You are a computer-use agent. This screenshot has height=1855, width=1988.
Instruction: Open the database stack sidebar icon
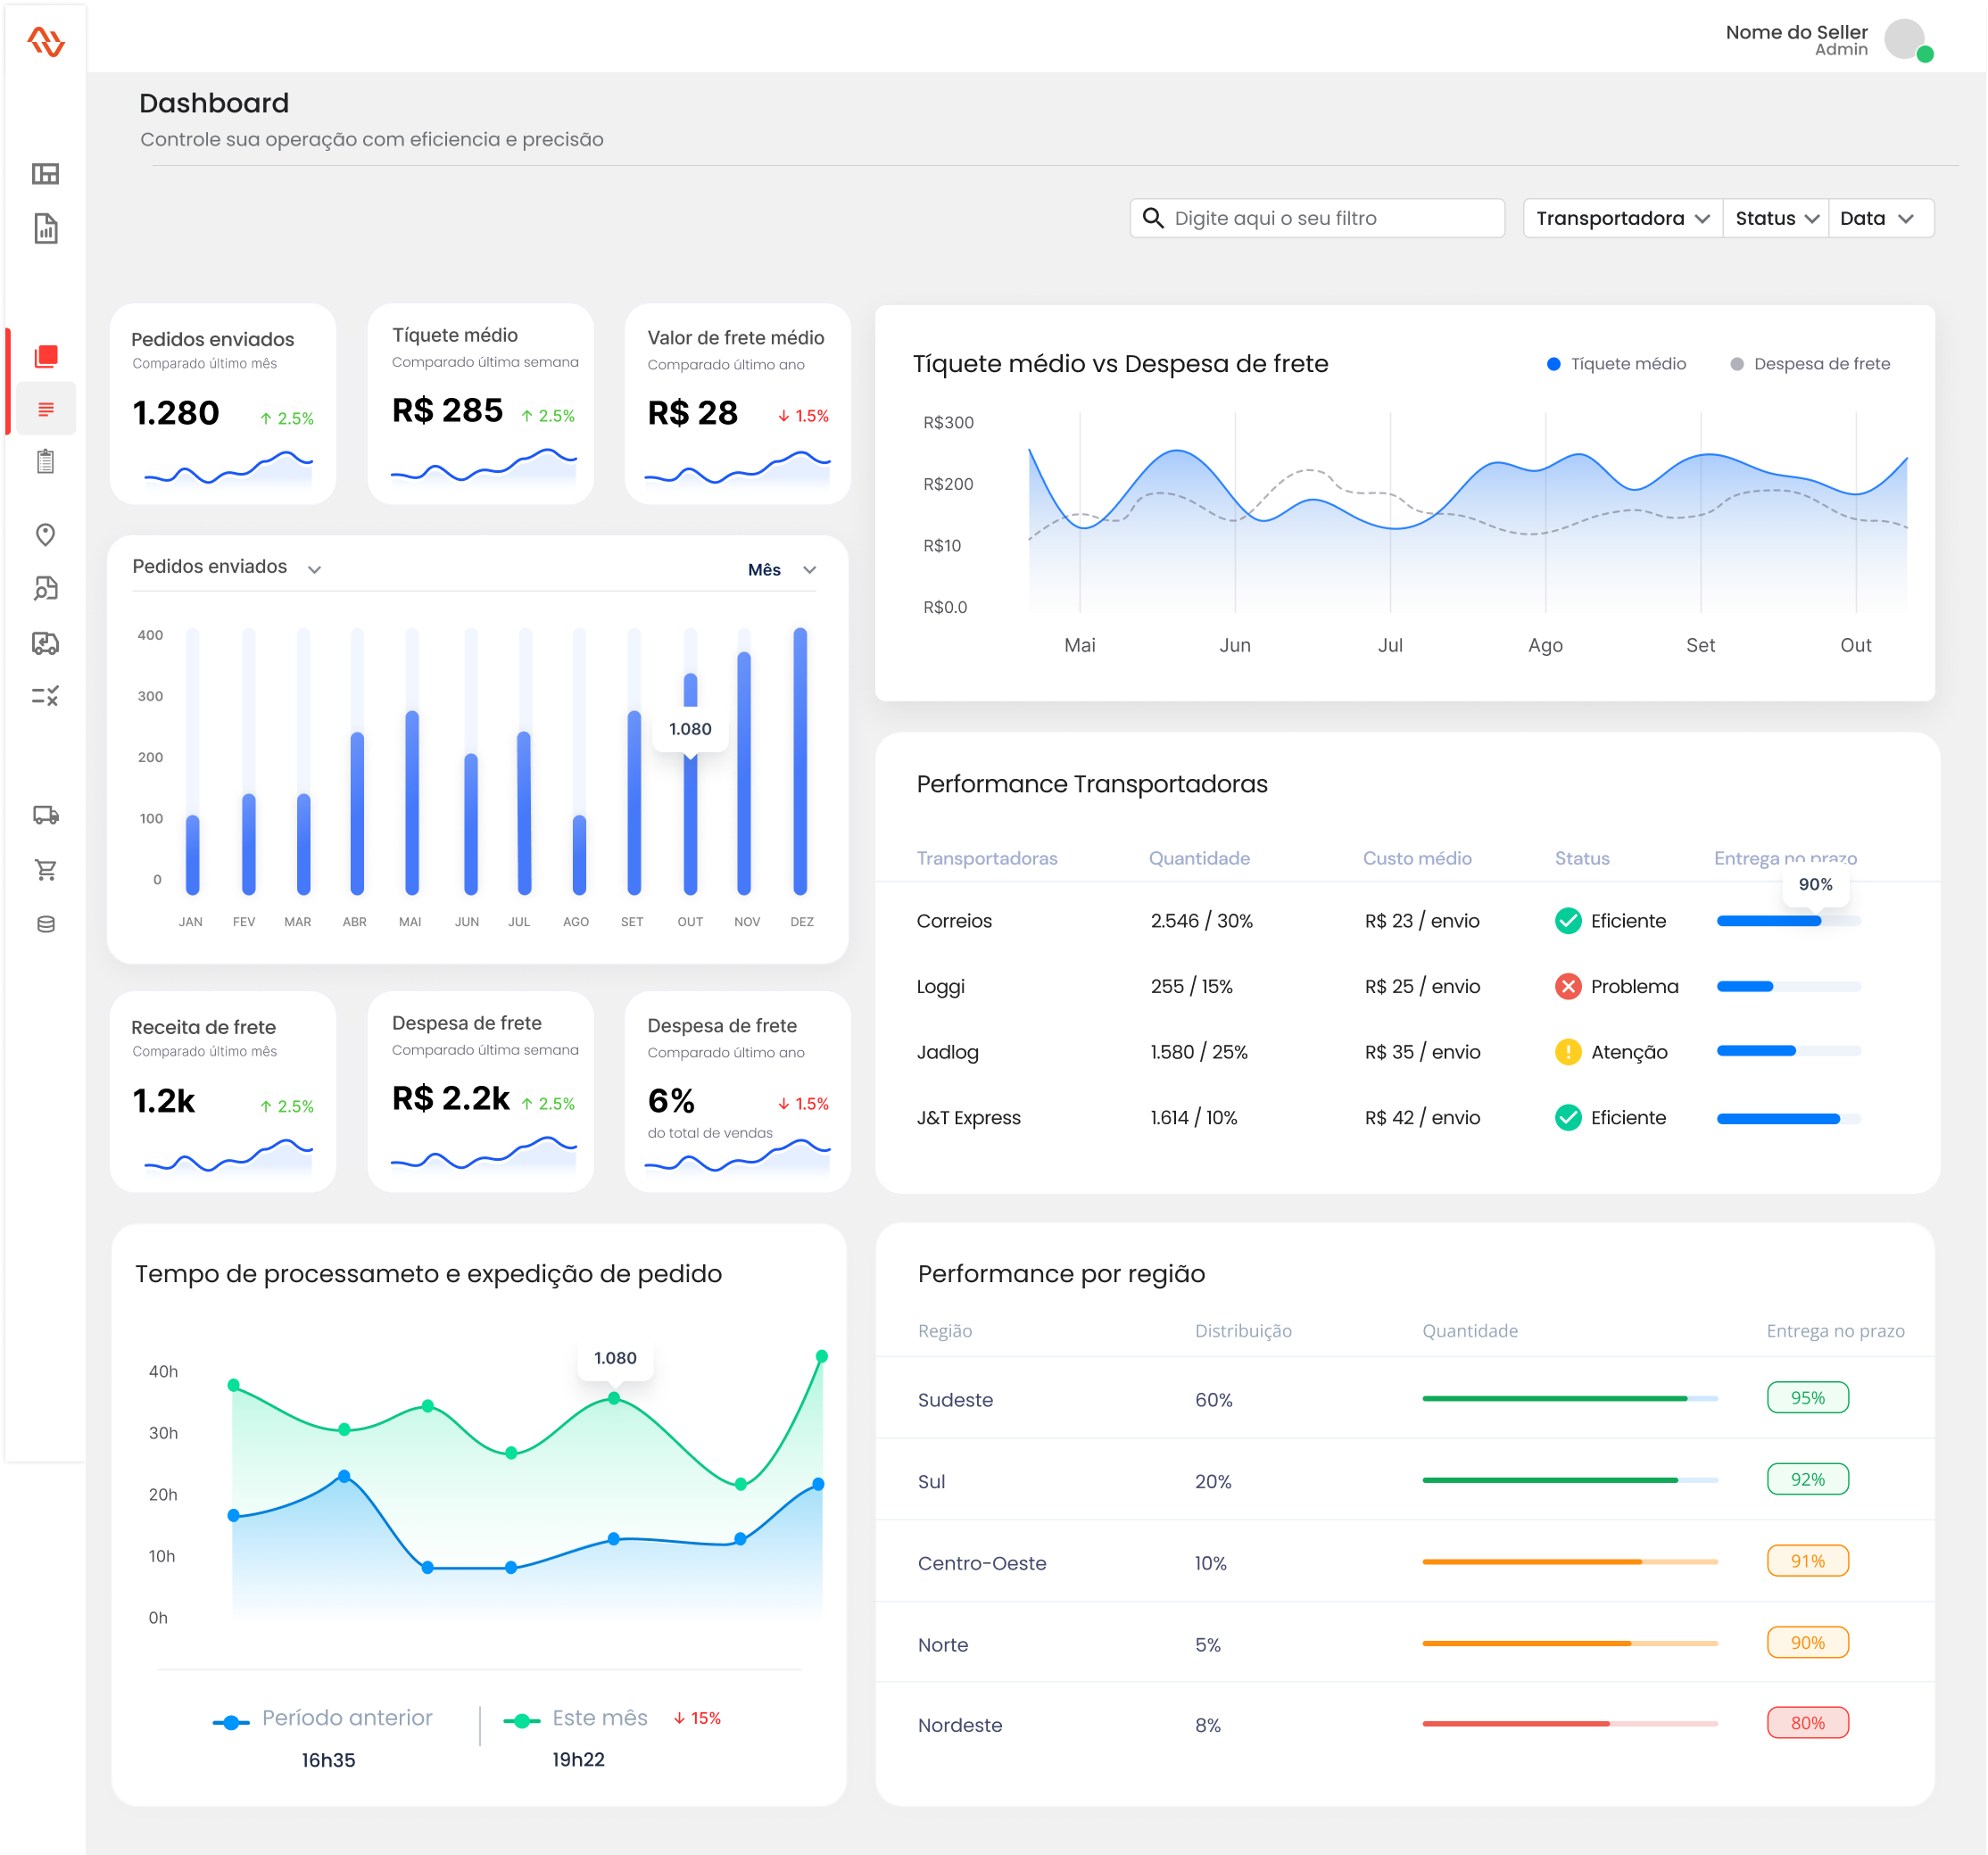coord(46,924)
